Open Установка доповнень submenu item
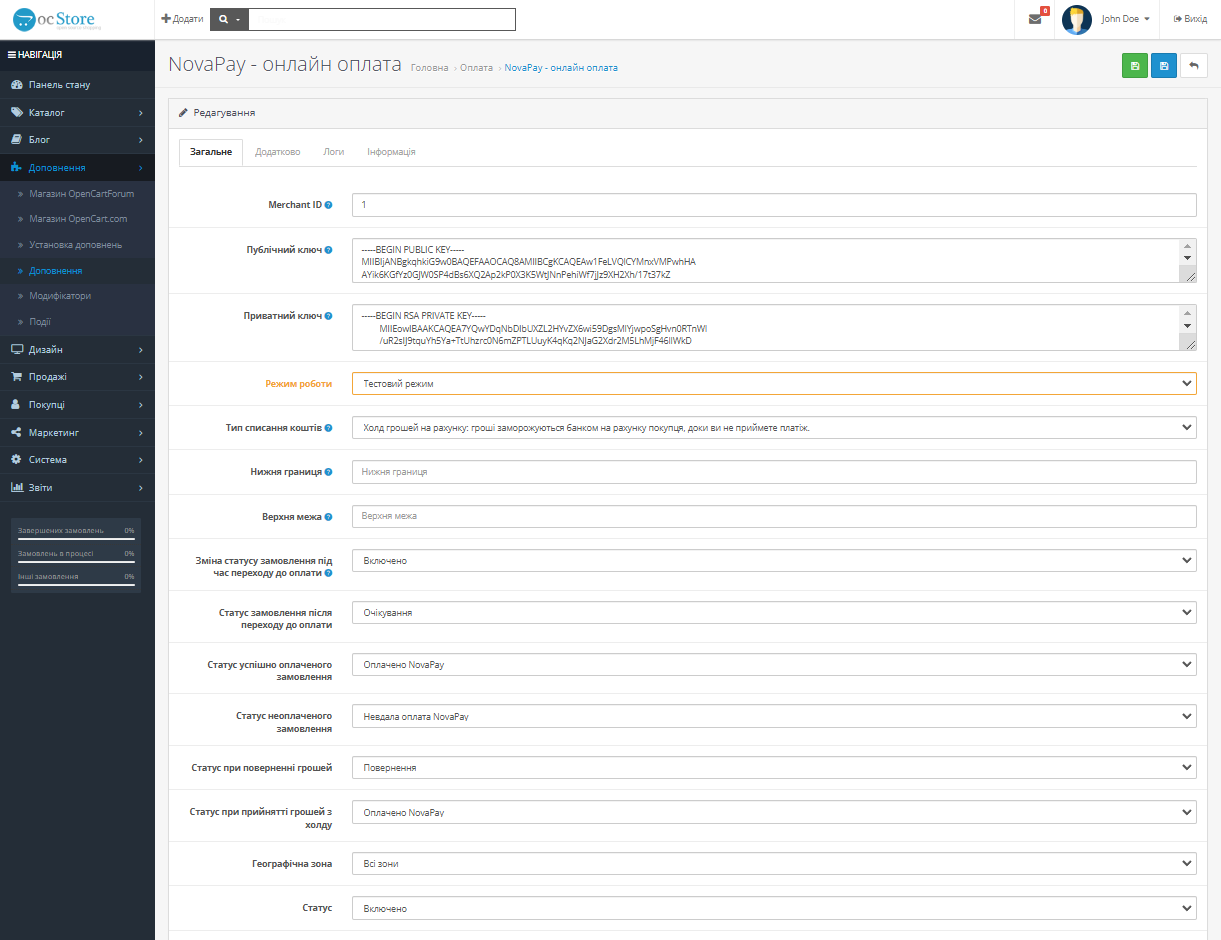Screen dimensions: 1221x940 (x=76, y=245)
